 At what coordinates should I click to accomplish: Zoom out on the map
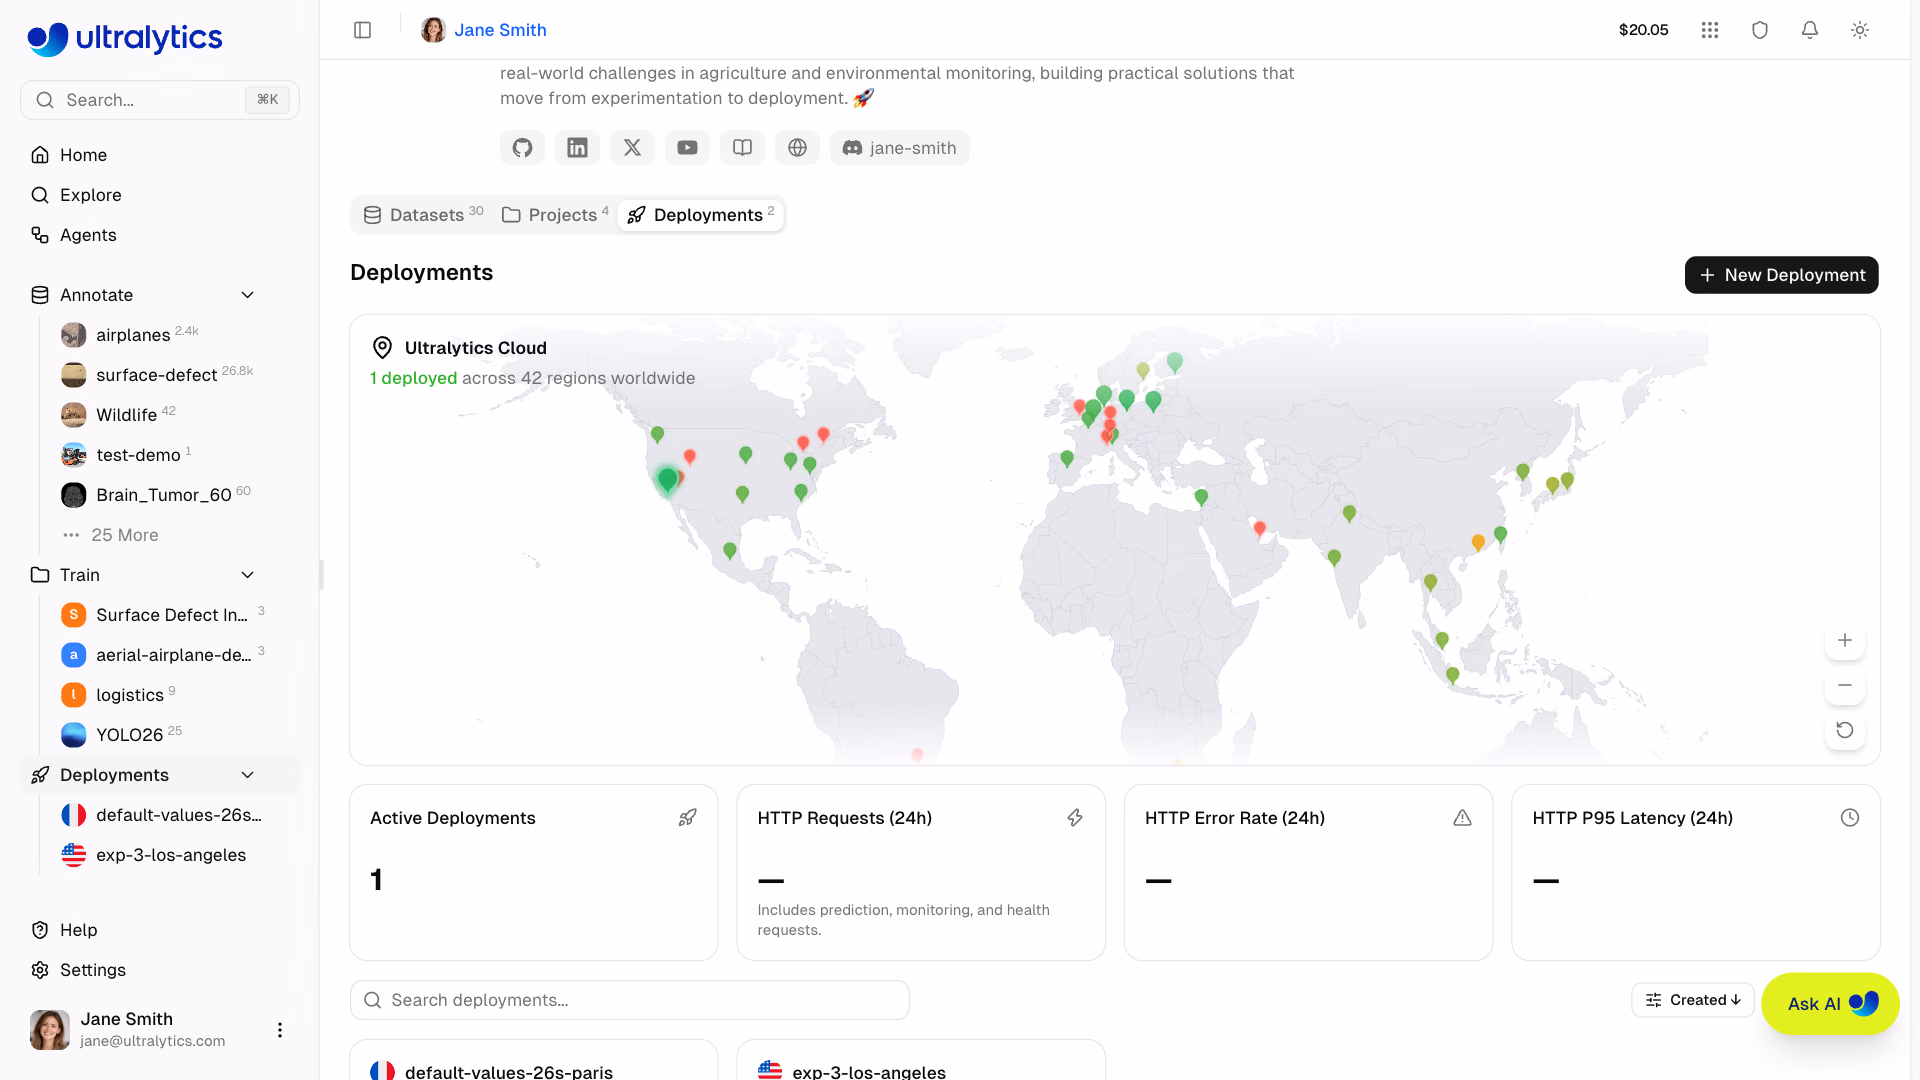(x=1845, y=685)
